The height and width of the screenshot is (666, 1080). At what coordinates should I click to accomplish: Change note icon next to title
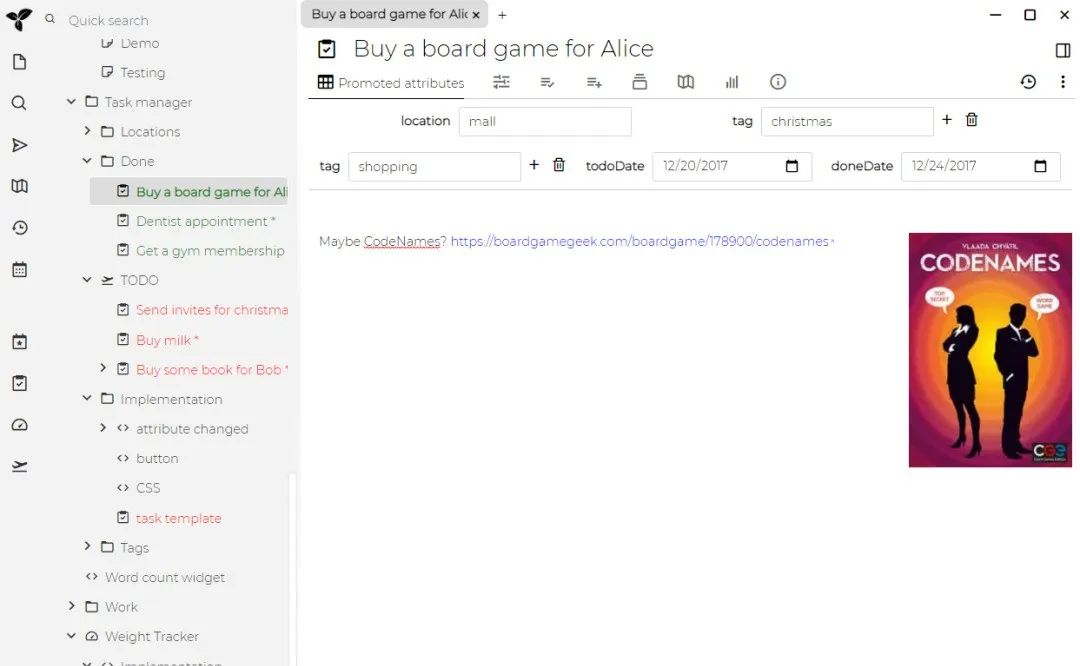[326, 49]
